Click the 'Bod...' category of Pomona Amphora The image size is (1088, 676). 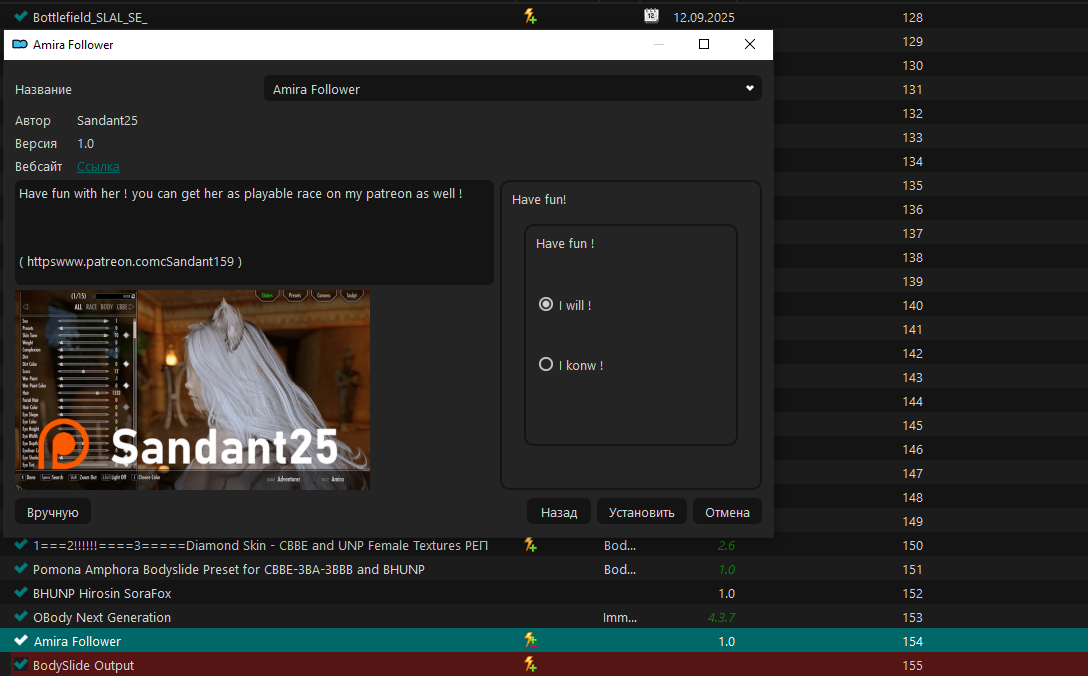pyautogui.click(x=620, y=569)
